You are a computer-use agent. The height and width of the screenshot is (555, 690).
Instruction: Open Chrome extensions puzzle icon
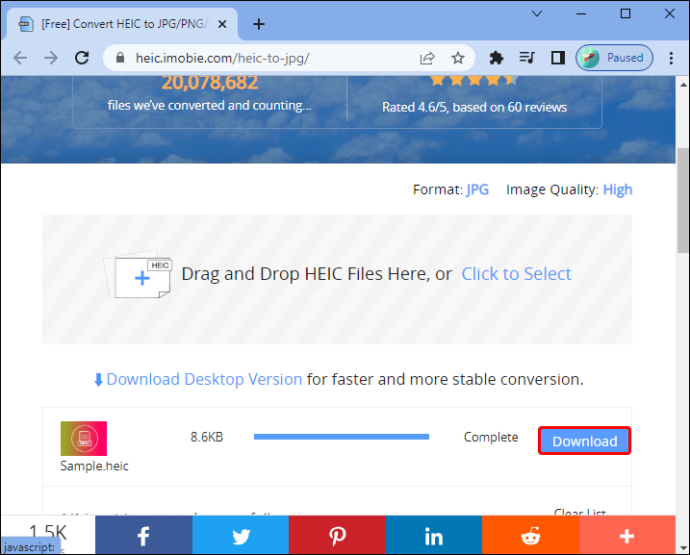tap(496, 58)
